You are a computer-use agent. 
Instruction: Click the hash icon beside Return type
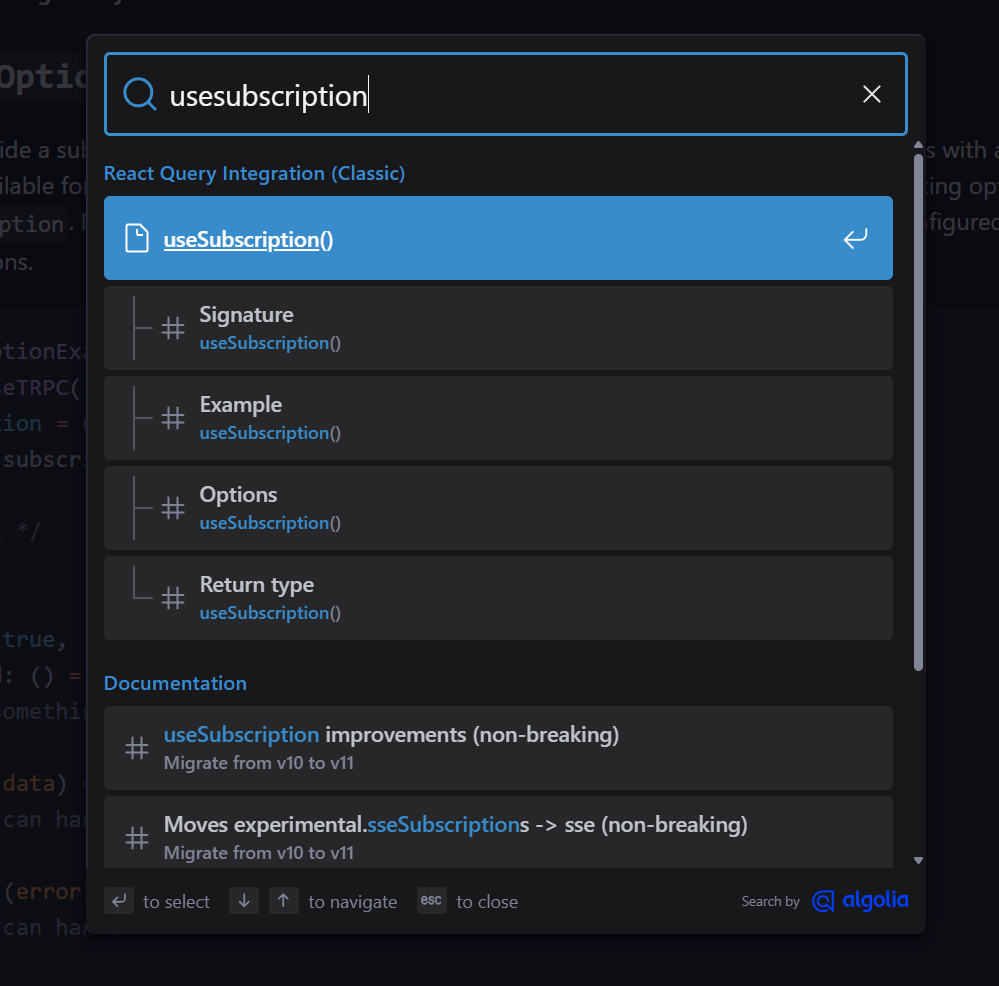pyautogui.click(x=173, y=598)
